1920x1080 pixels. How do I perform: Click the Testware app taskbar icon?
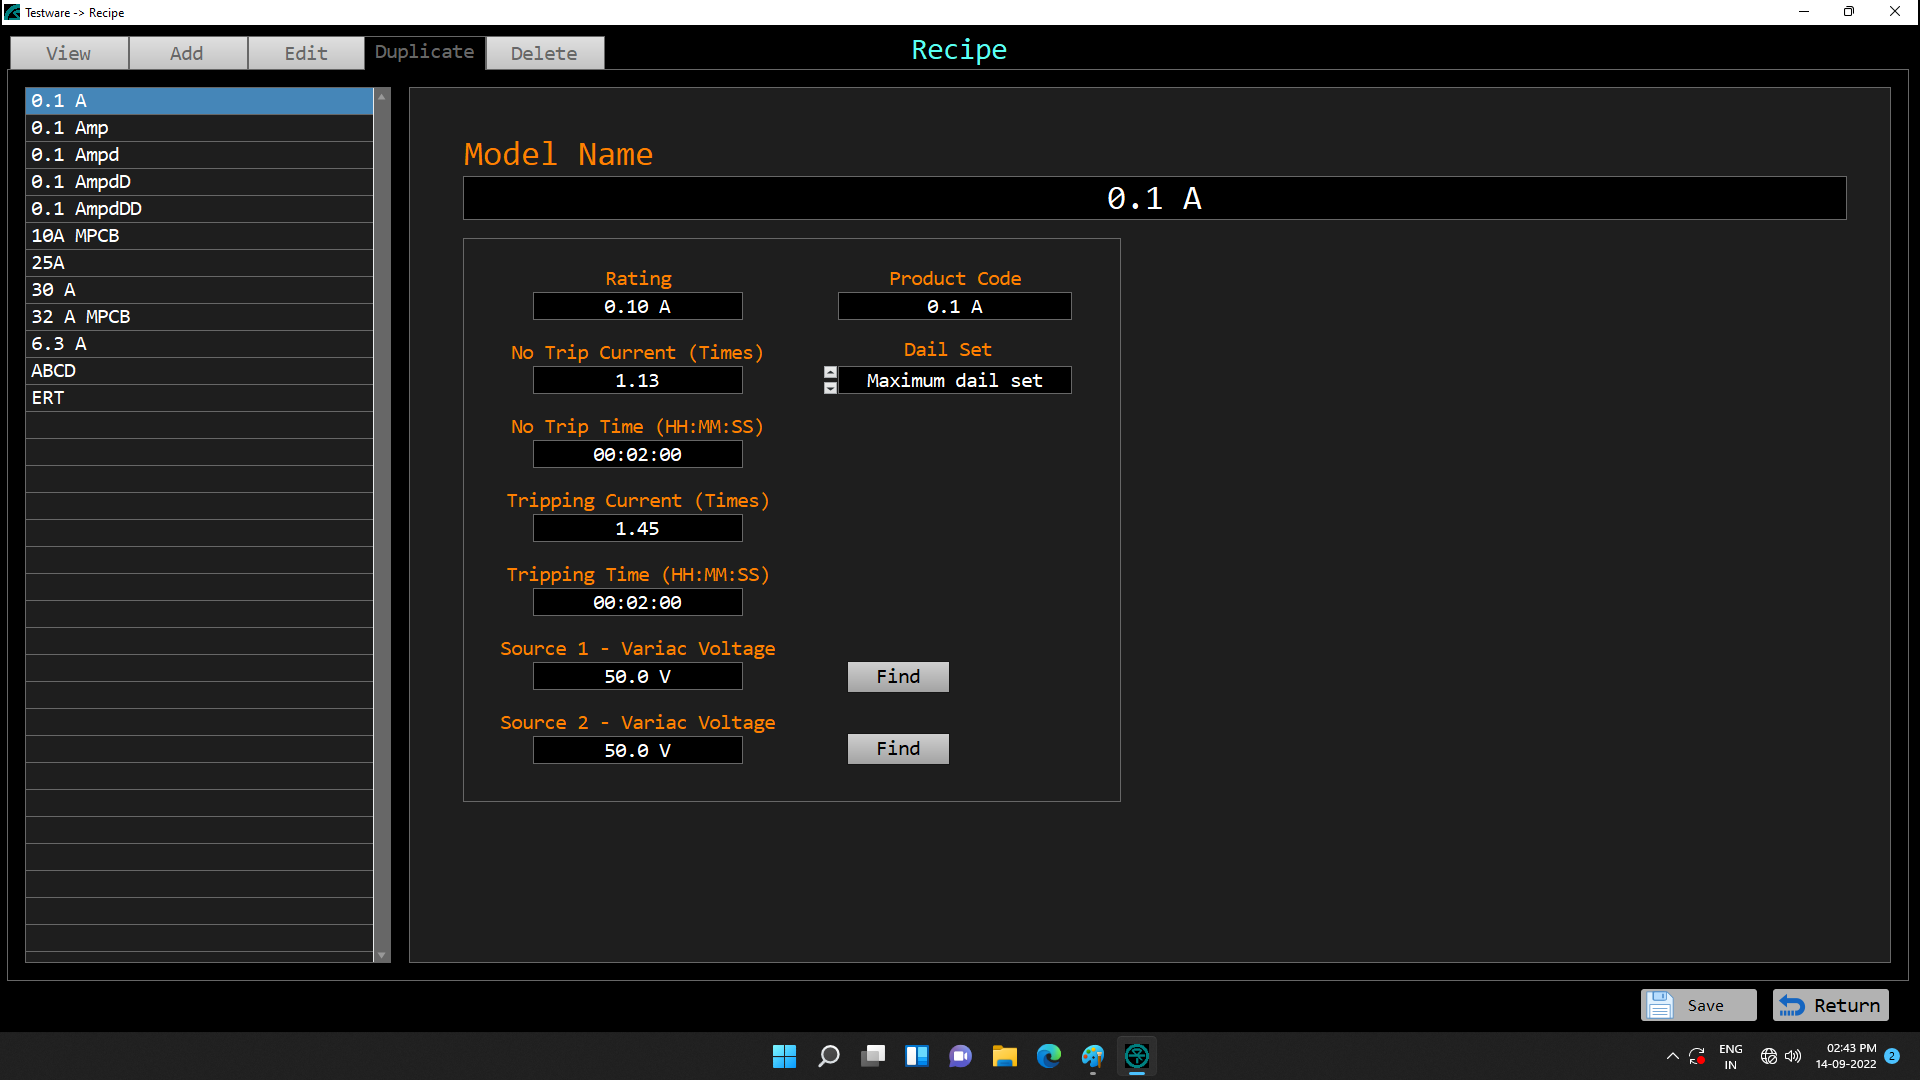click(1136, 1056)
